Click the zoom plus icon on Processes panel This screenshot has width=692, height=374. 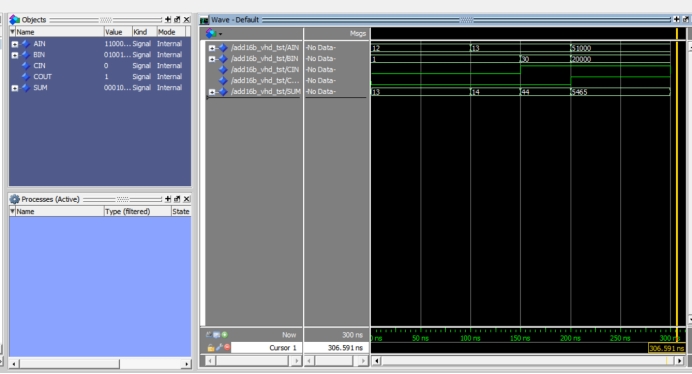coord(168,199)
